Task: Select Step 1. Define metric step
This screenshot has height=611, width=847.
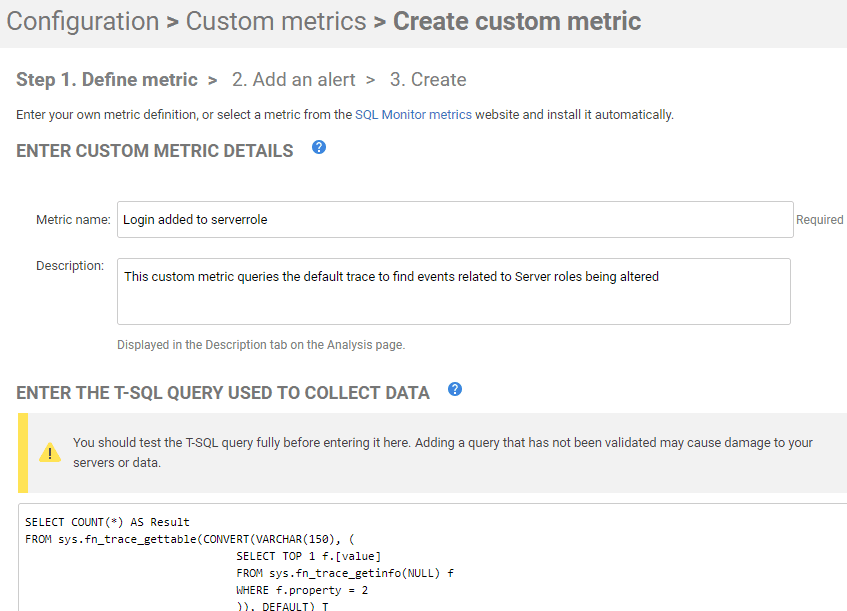Action: click(107, 79)
